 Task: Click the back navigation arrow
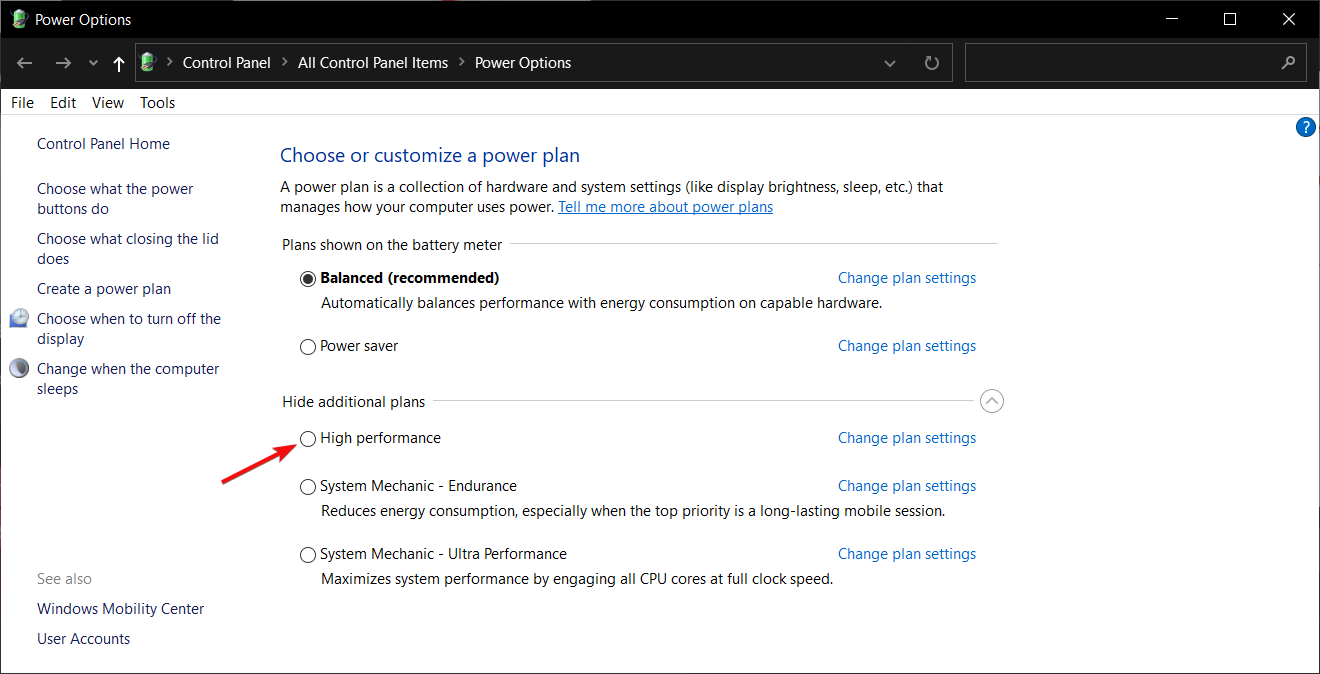[25, 63]
